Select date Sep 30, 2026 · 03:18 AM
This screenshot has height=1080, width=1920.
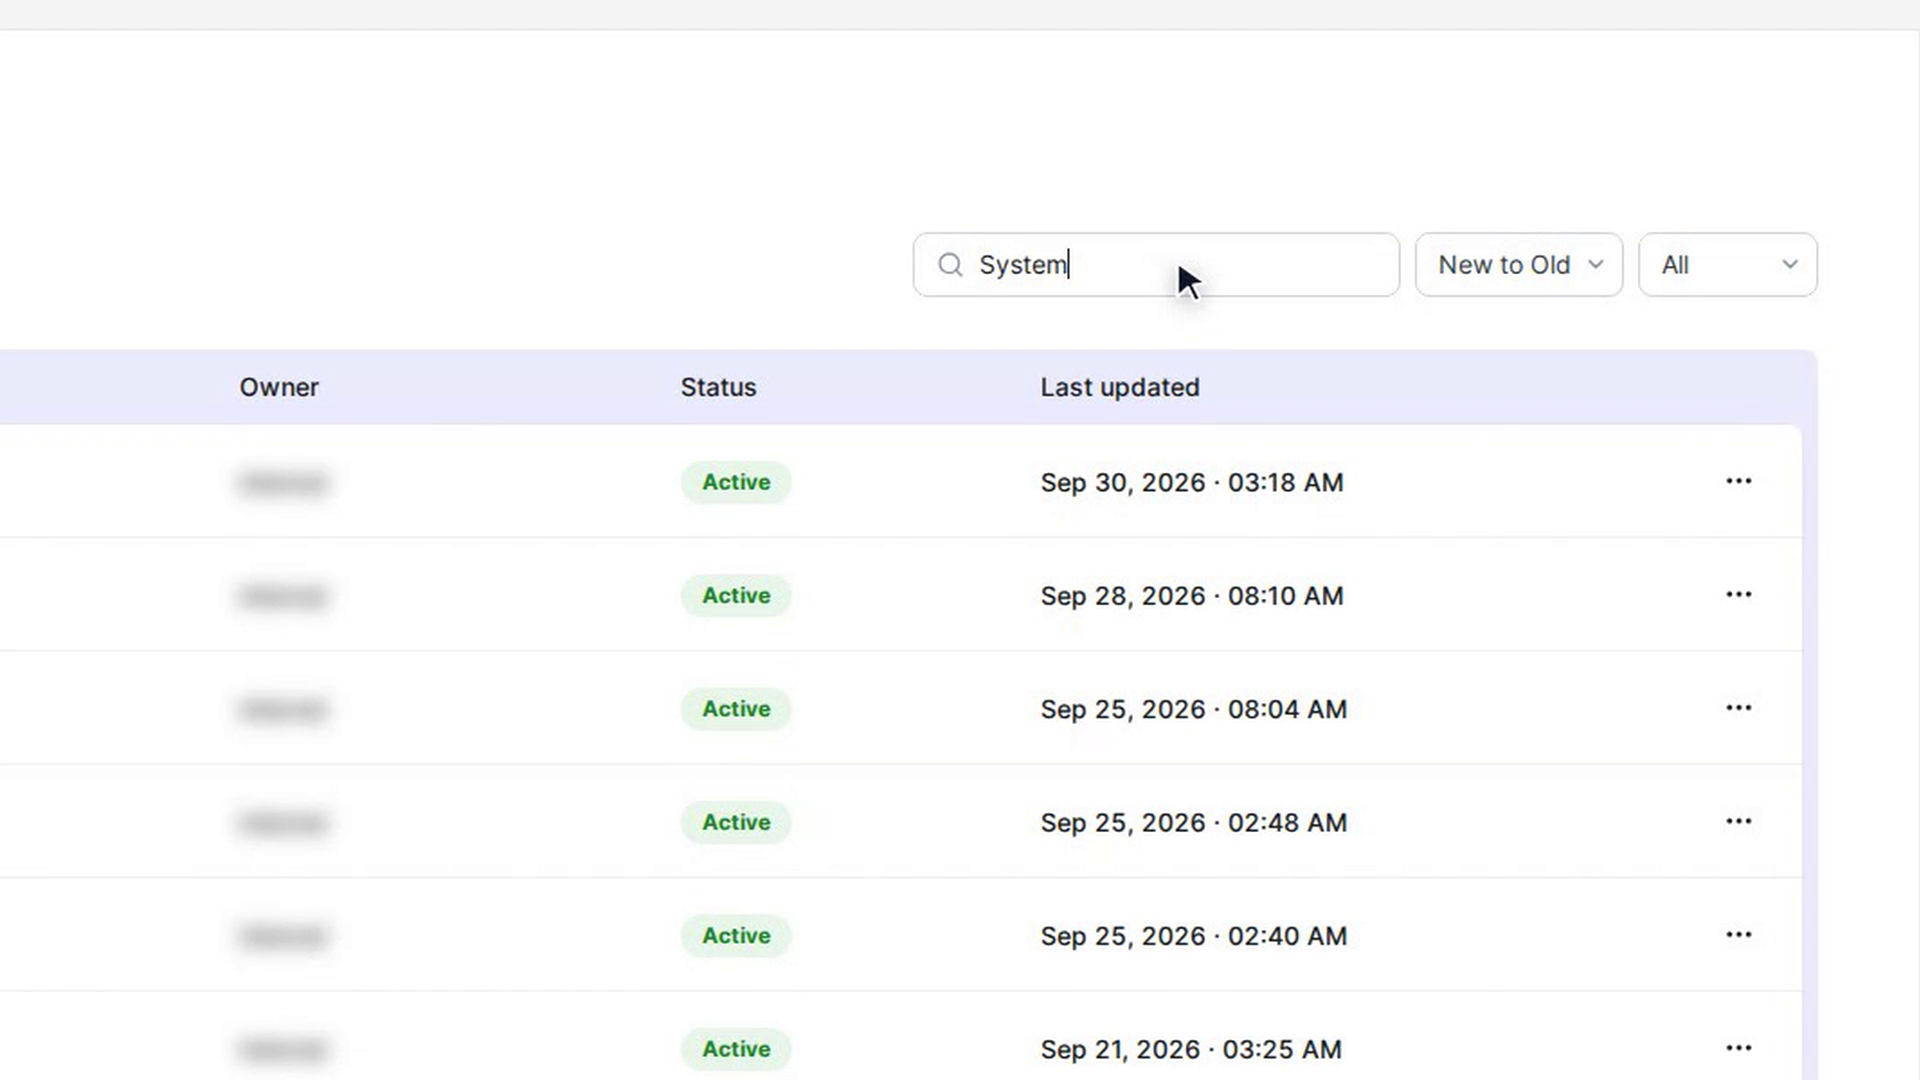pyautogui.click(x=1192, y=483)
